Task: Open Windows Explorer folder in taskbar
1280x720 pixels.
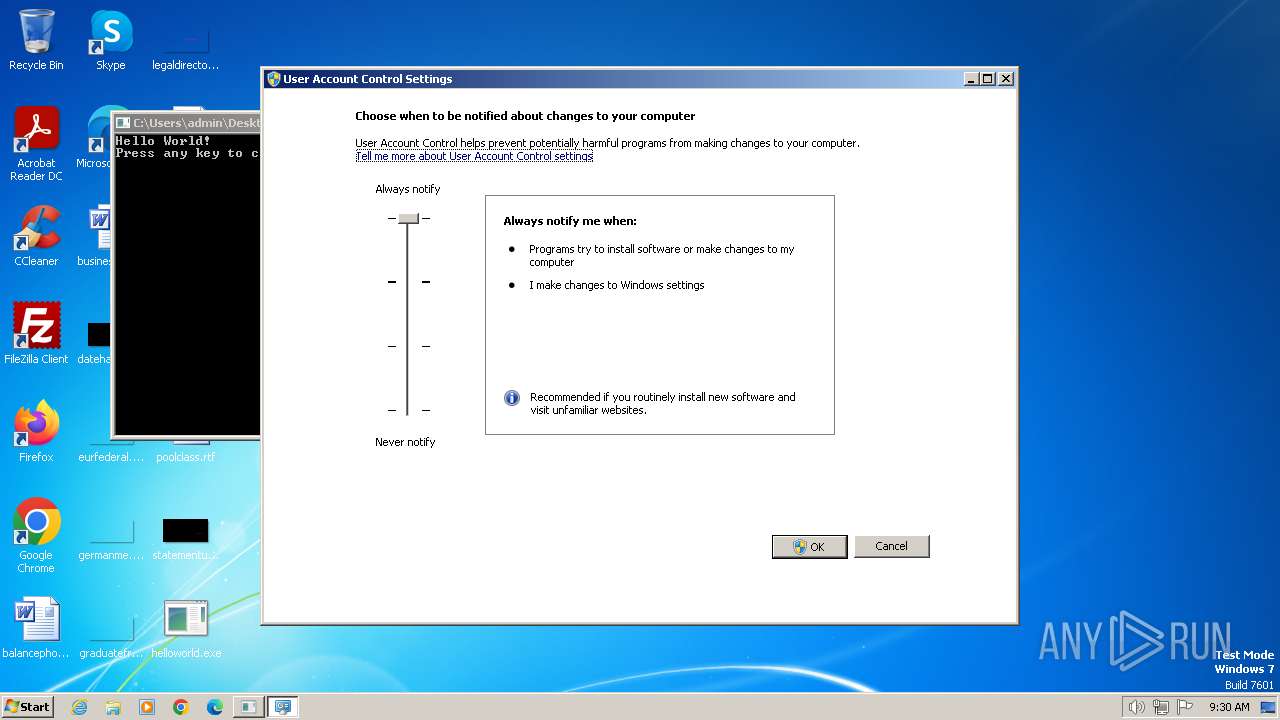Action: tap(113, 707)
